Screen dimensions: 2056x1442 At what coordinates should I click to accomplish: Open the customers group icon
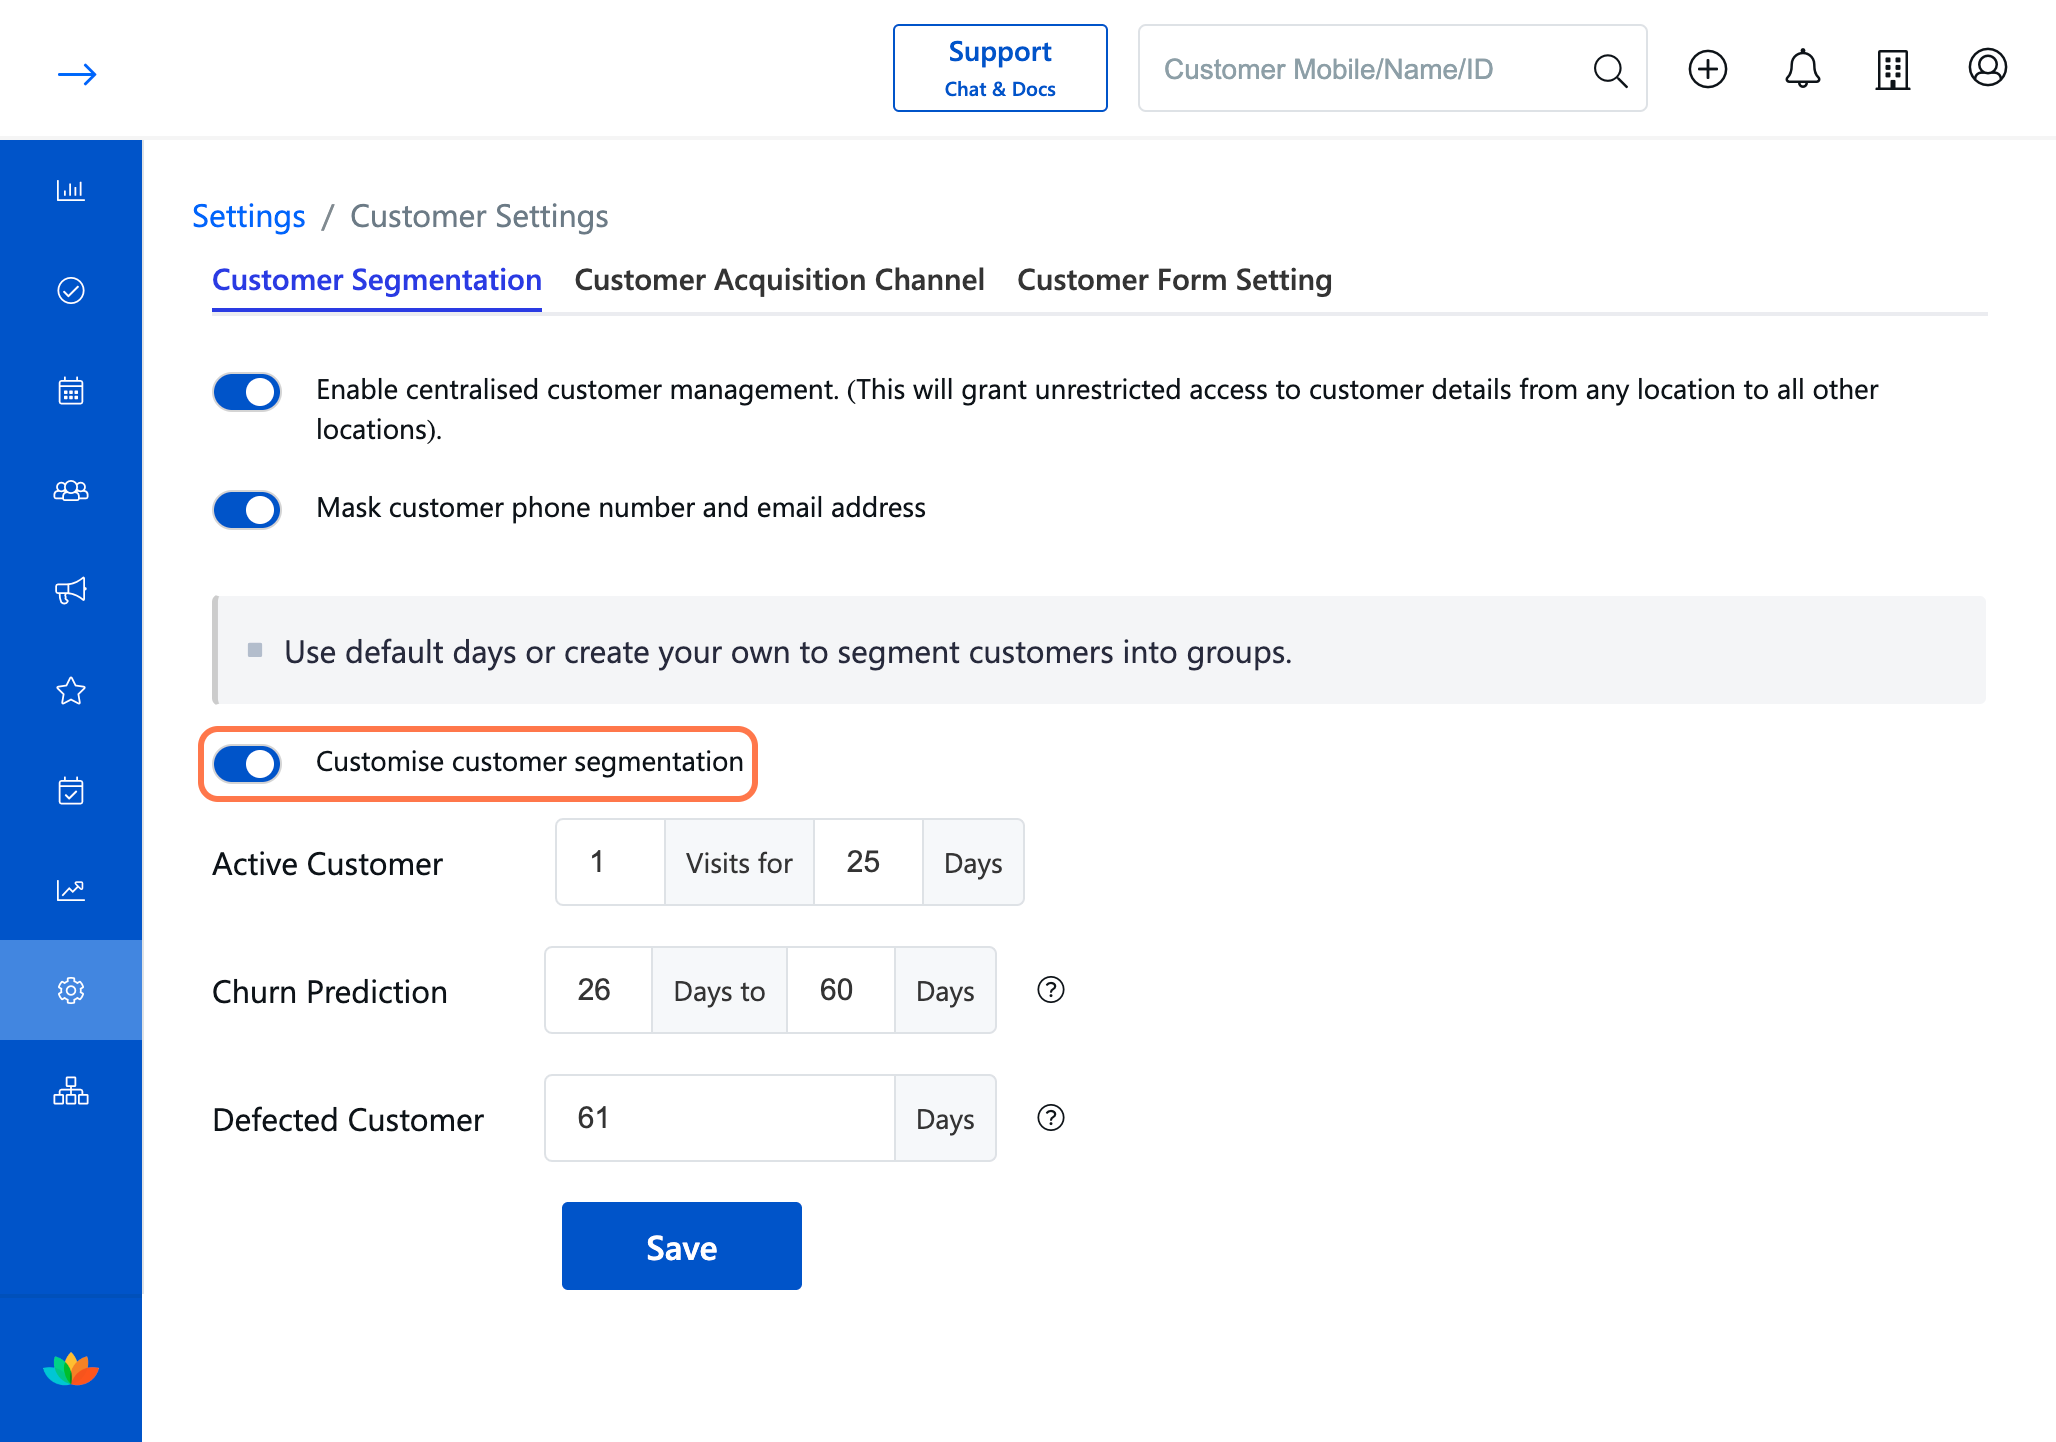(x=71, y=490)
